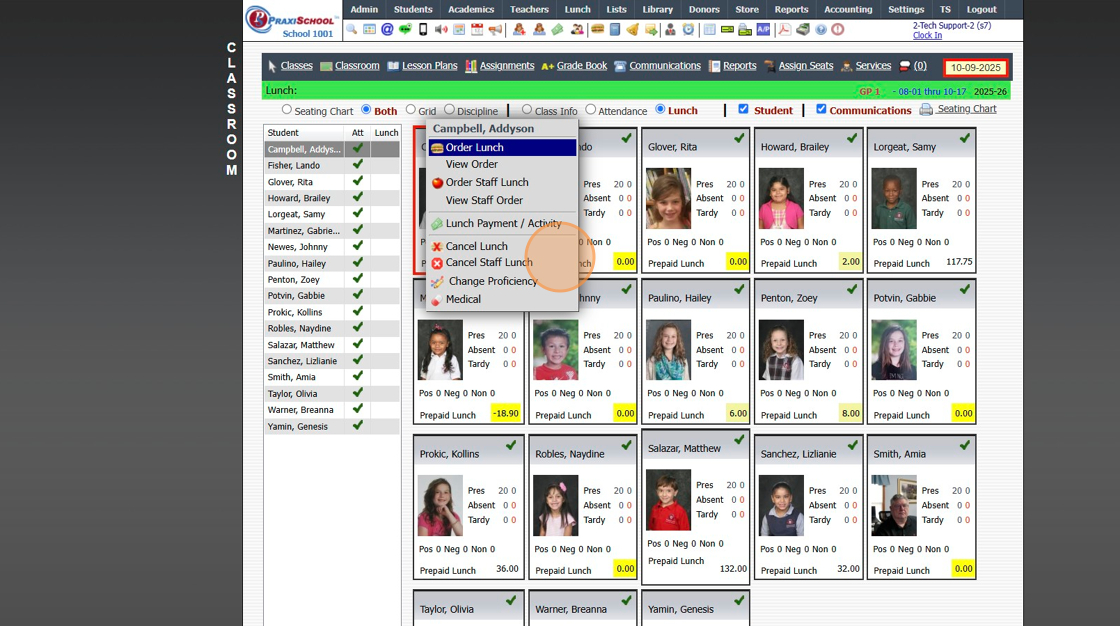This screenshot has height=626, width=1120.
Task: Choose View Order in context menu
Action: [502, 164]
